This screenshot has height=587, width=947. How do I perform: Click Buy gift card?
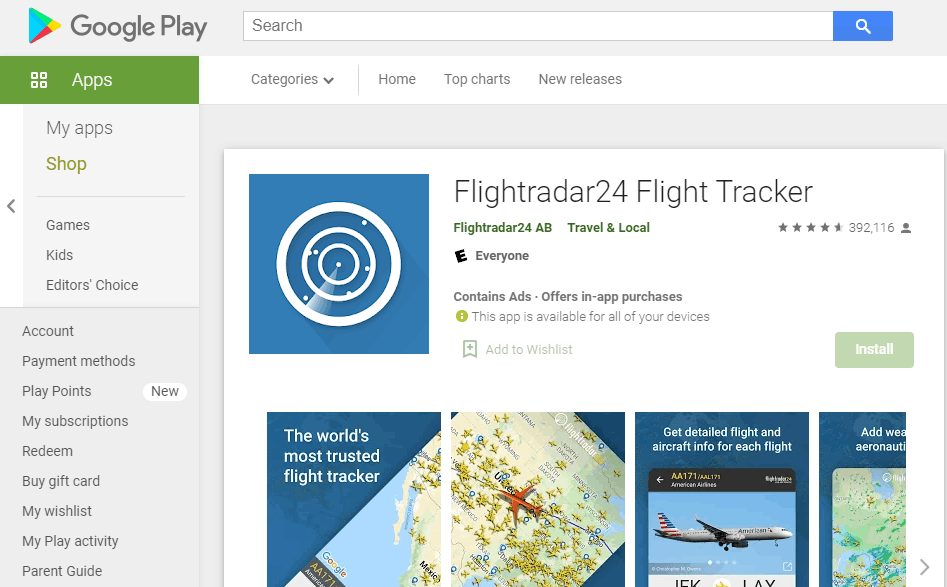pos(61,481)
